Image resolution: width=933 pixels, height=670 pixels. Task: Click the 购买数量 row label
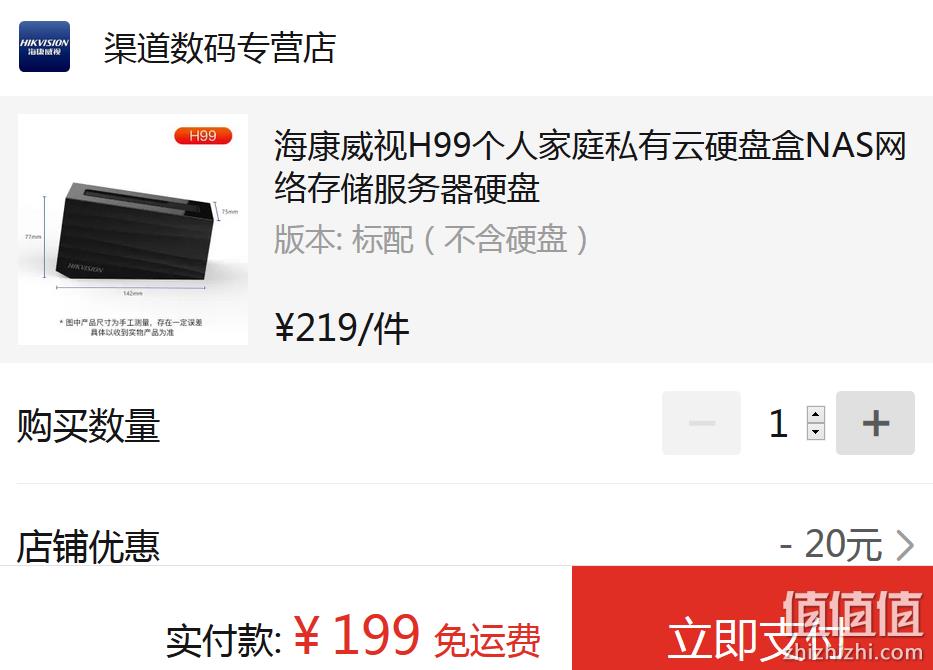click(x=88, y=425)
